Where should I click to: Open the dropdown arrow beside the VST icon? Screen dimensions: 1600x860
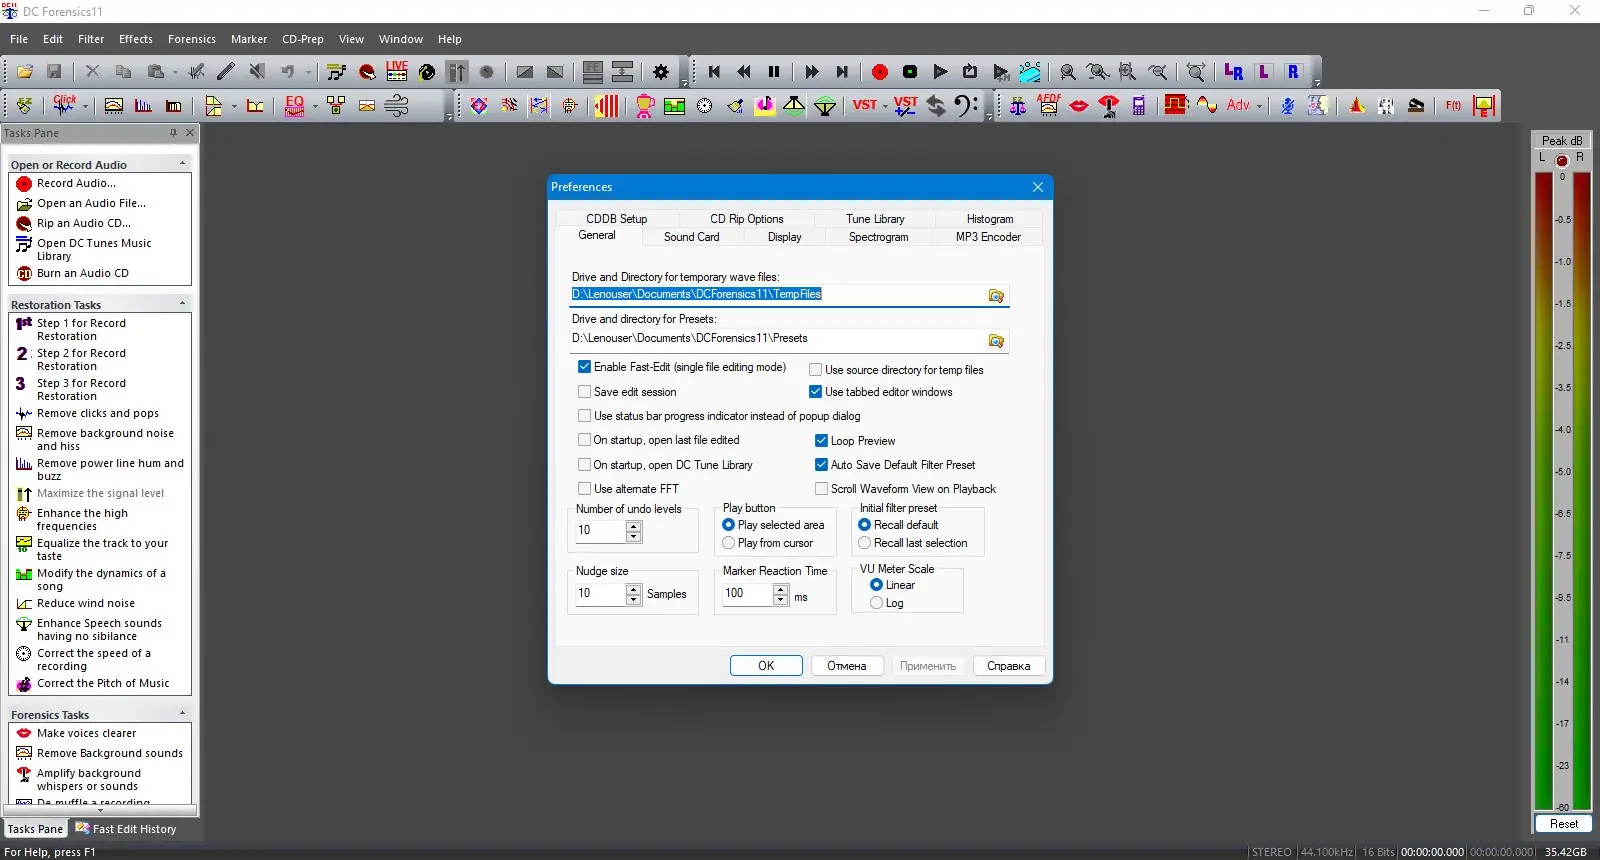click(885, 106)
